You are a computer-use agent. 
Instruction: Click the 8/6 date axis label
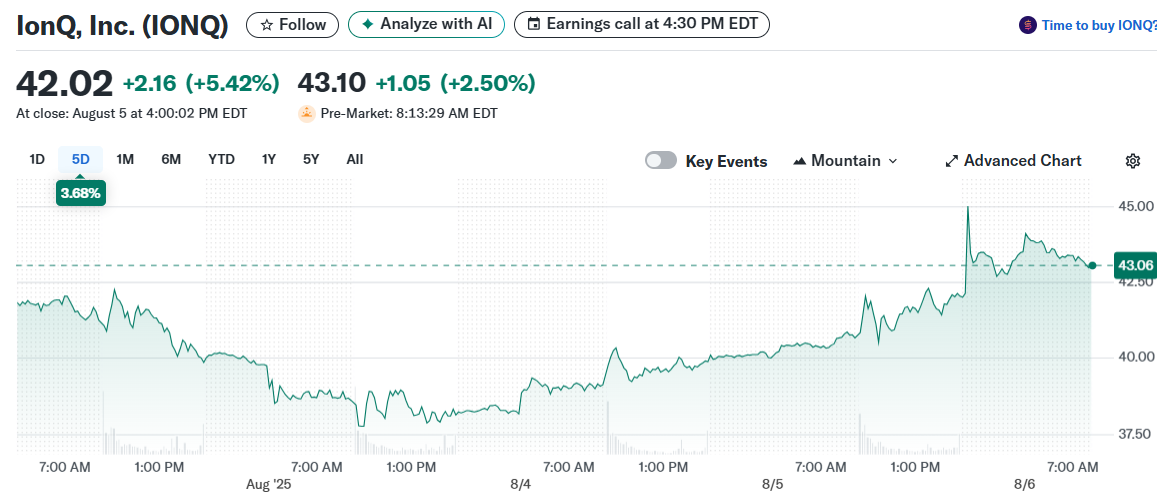click(1024, 485)
